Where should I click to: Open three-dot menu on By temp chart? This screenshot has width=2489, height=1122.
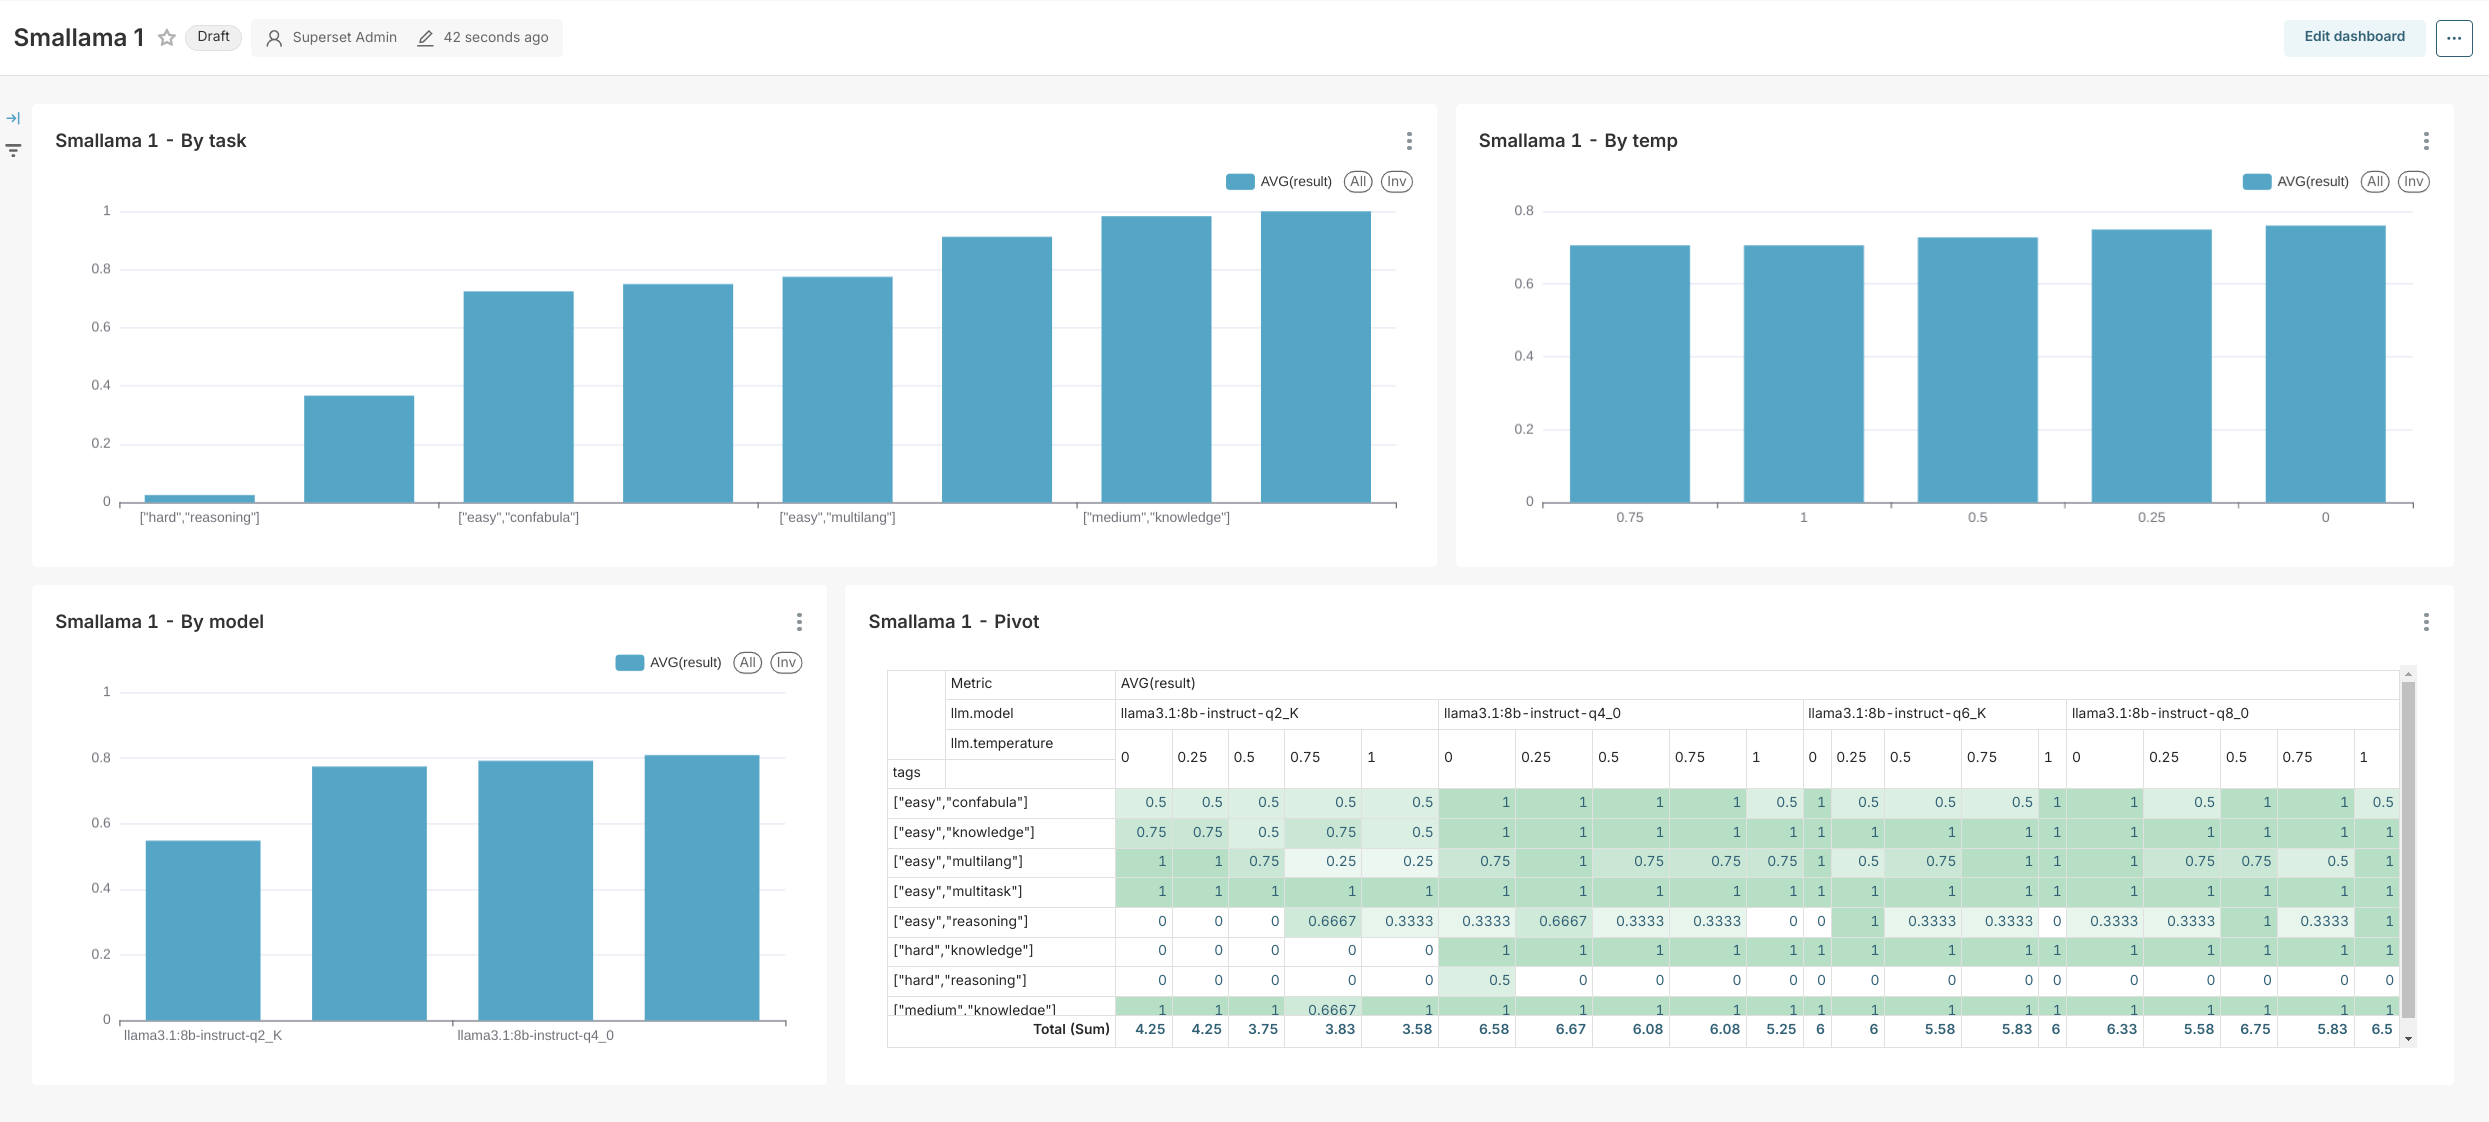[x=2425, y=141]
